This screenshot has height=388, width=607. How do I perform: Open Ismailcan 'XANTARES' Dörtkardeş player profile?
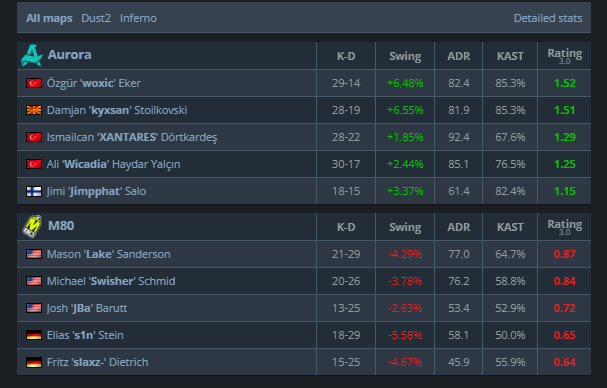click(x=132, y=137)
